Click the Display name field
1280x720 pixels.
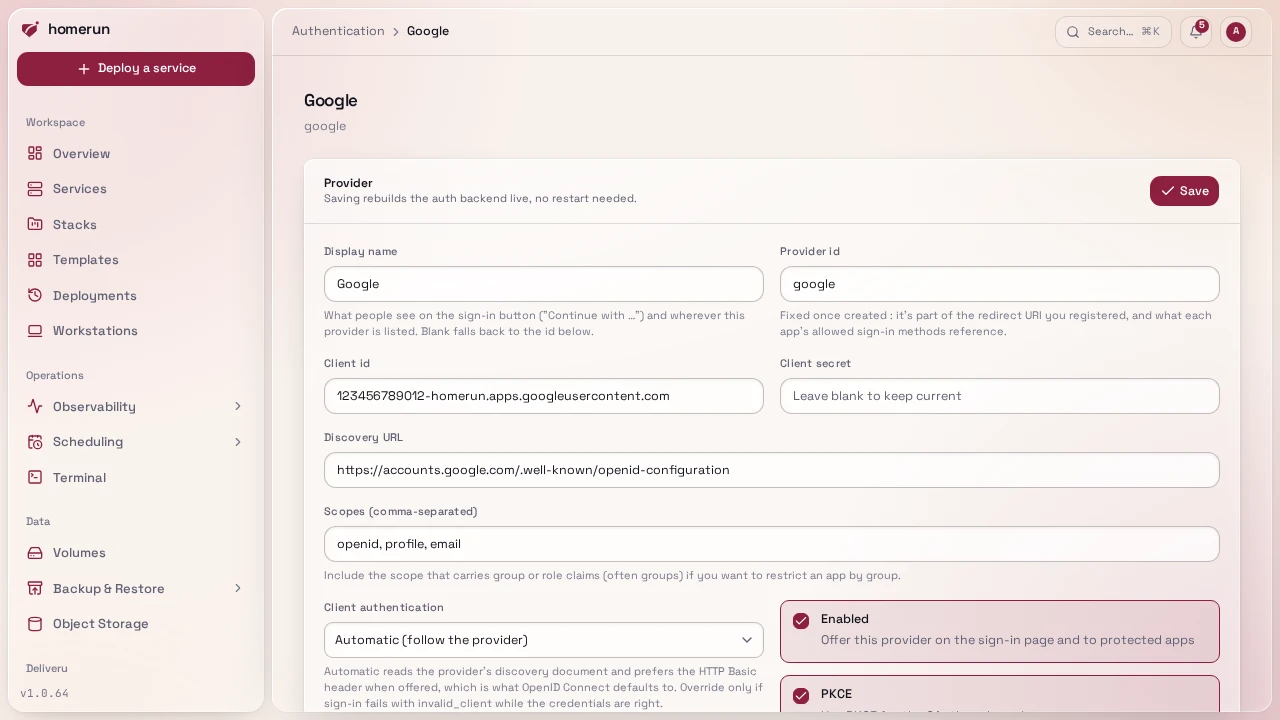[544, 284]
